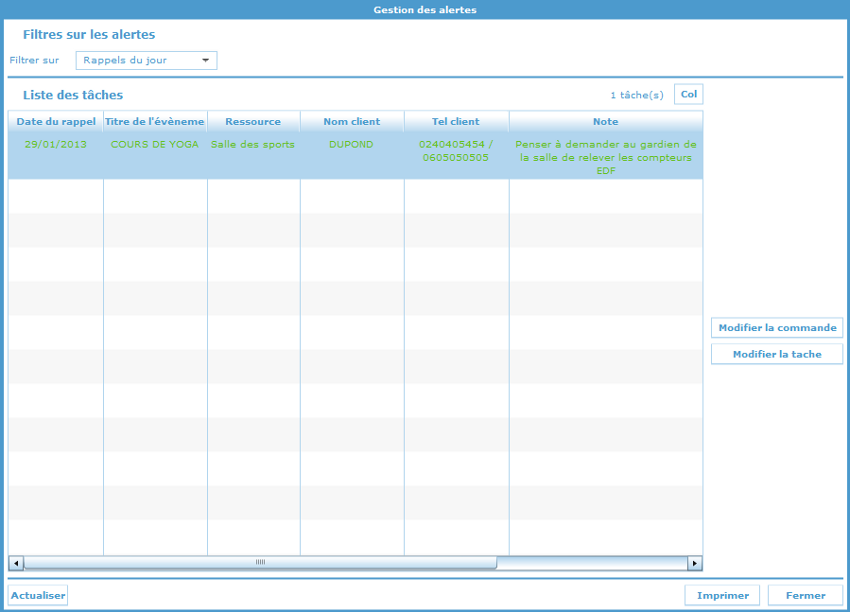Screen dimensions: 850x612
Task: Click the Col button
Action: coord(688,94)
